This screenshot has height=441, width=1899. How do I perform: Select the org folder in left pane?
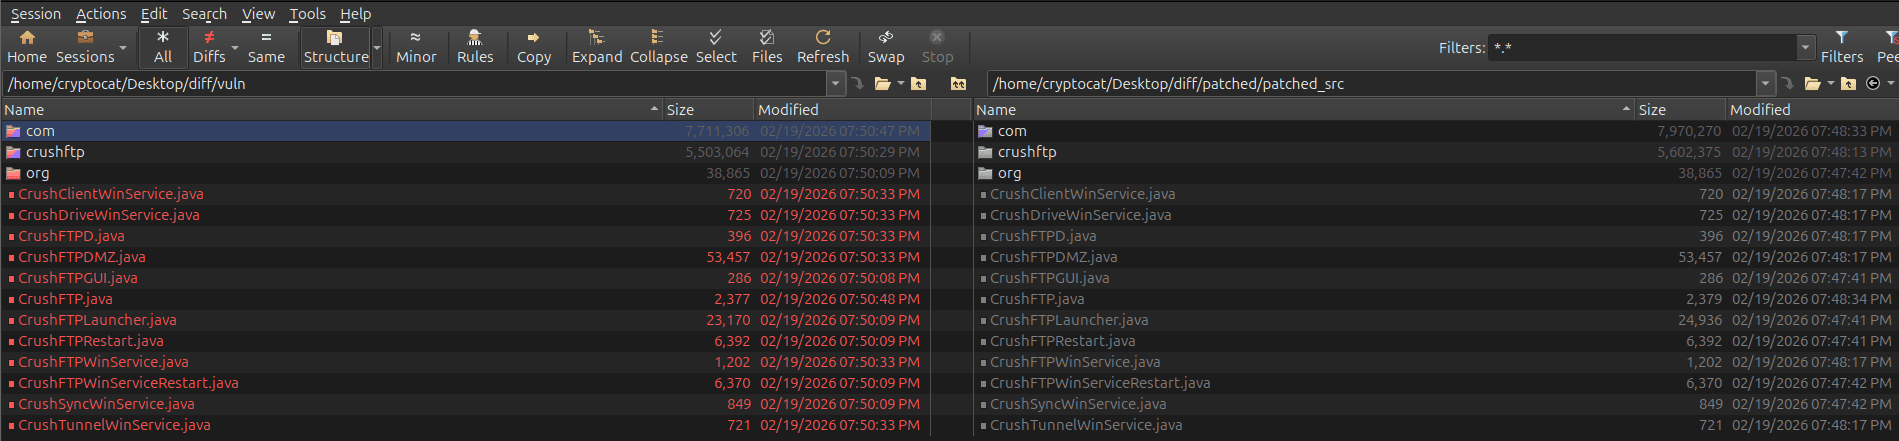[466, 173]
